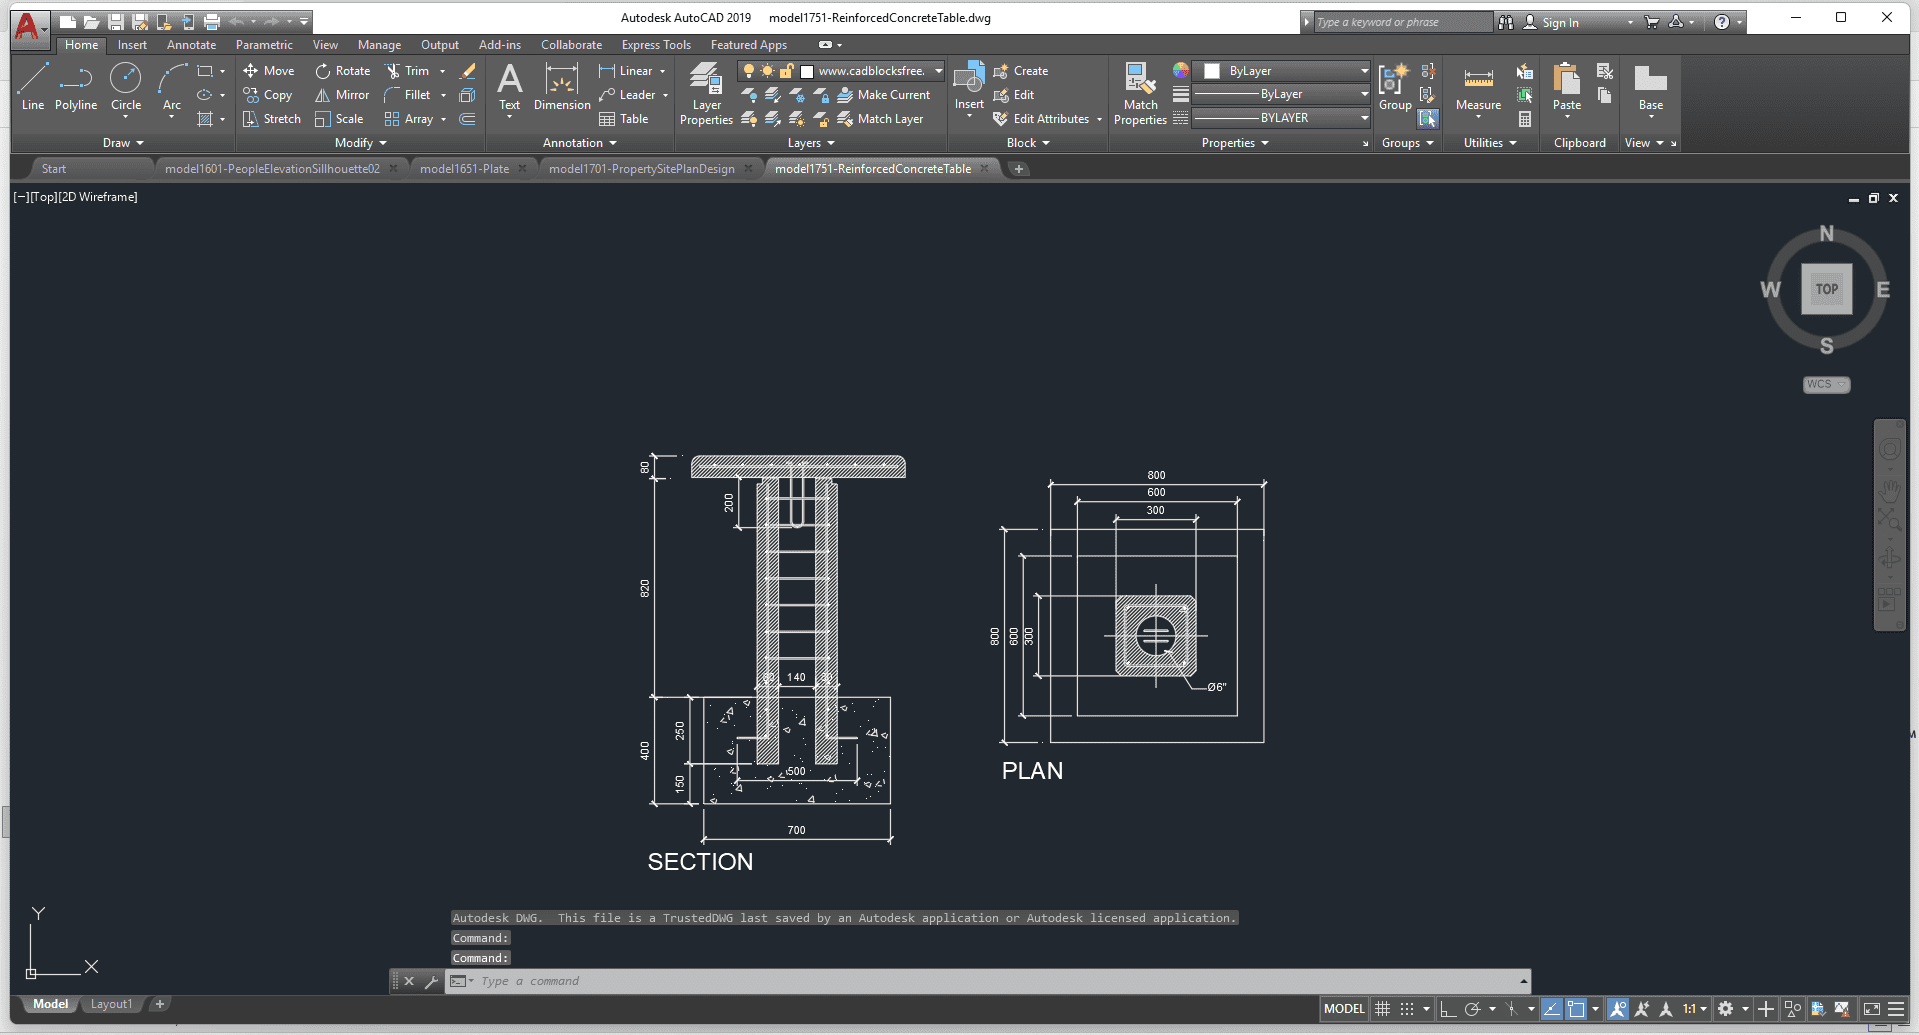Screen dimensions: 1919x1035
Task: Open the annotation scale 1:1 dropdown
Action: coord(1692,1009)
